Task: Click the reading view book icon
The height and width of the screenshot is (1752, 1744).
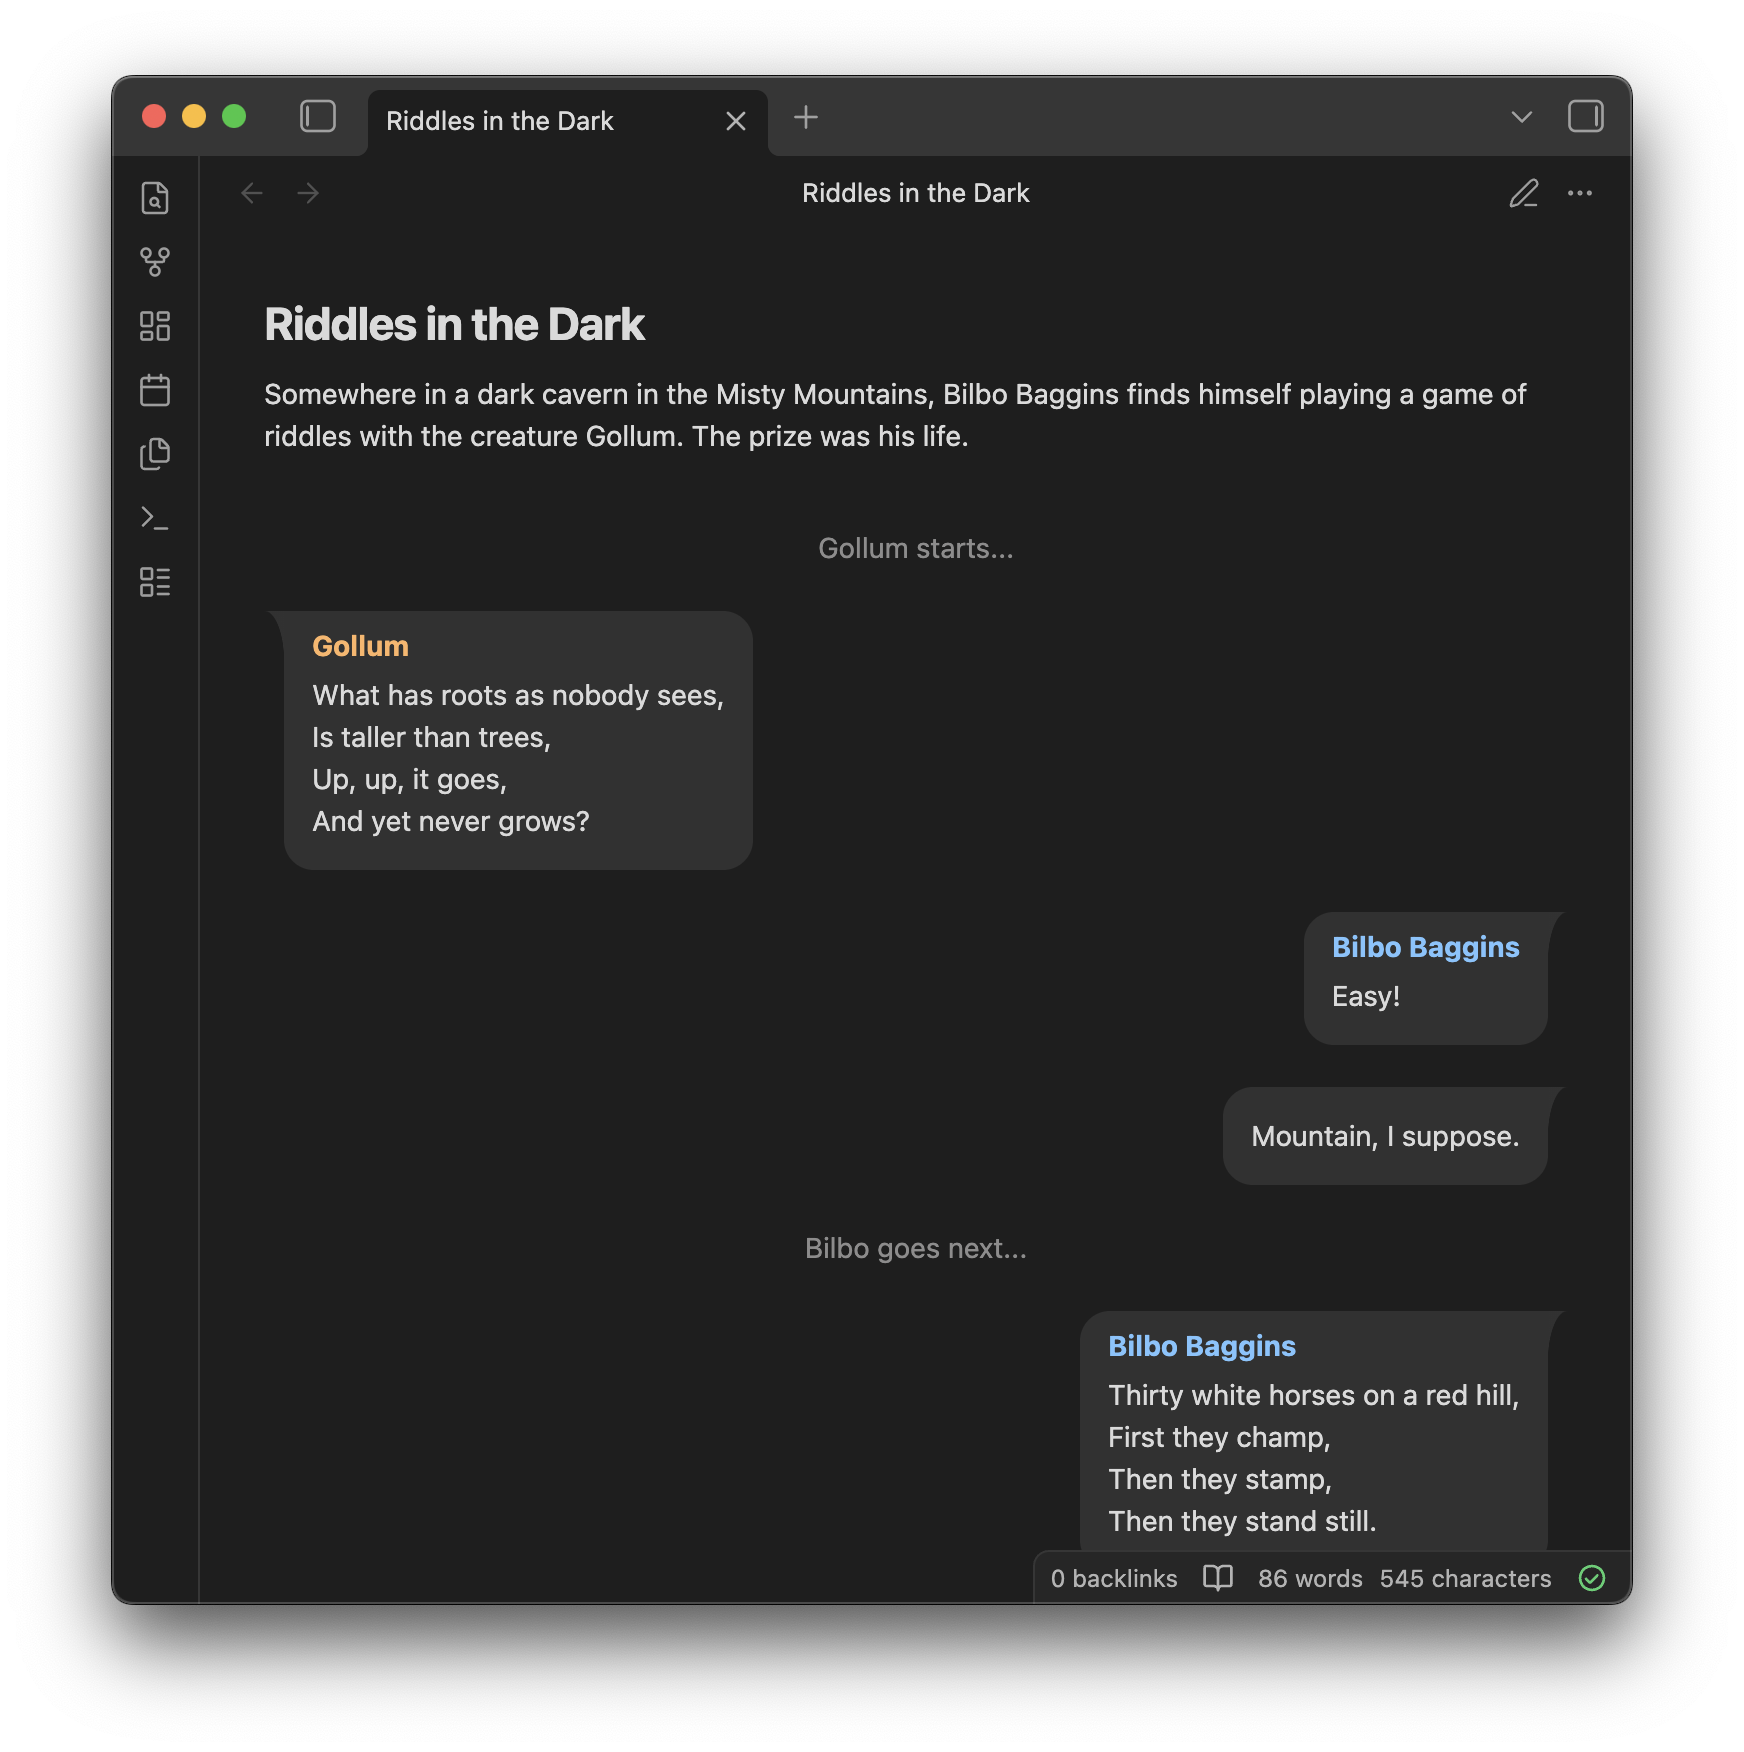Action: pos(1217,1578)
